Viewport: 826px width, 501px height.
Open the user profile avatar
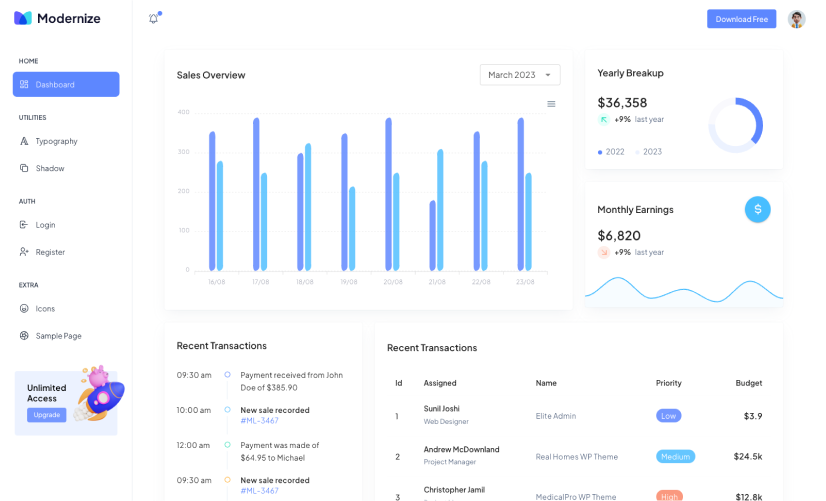tap(796, 19)
